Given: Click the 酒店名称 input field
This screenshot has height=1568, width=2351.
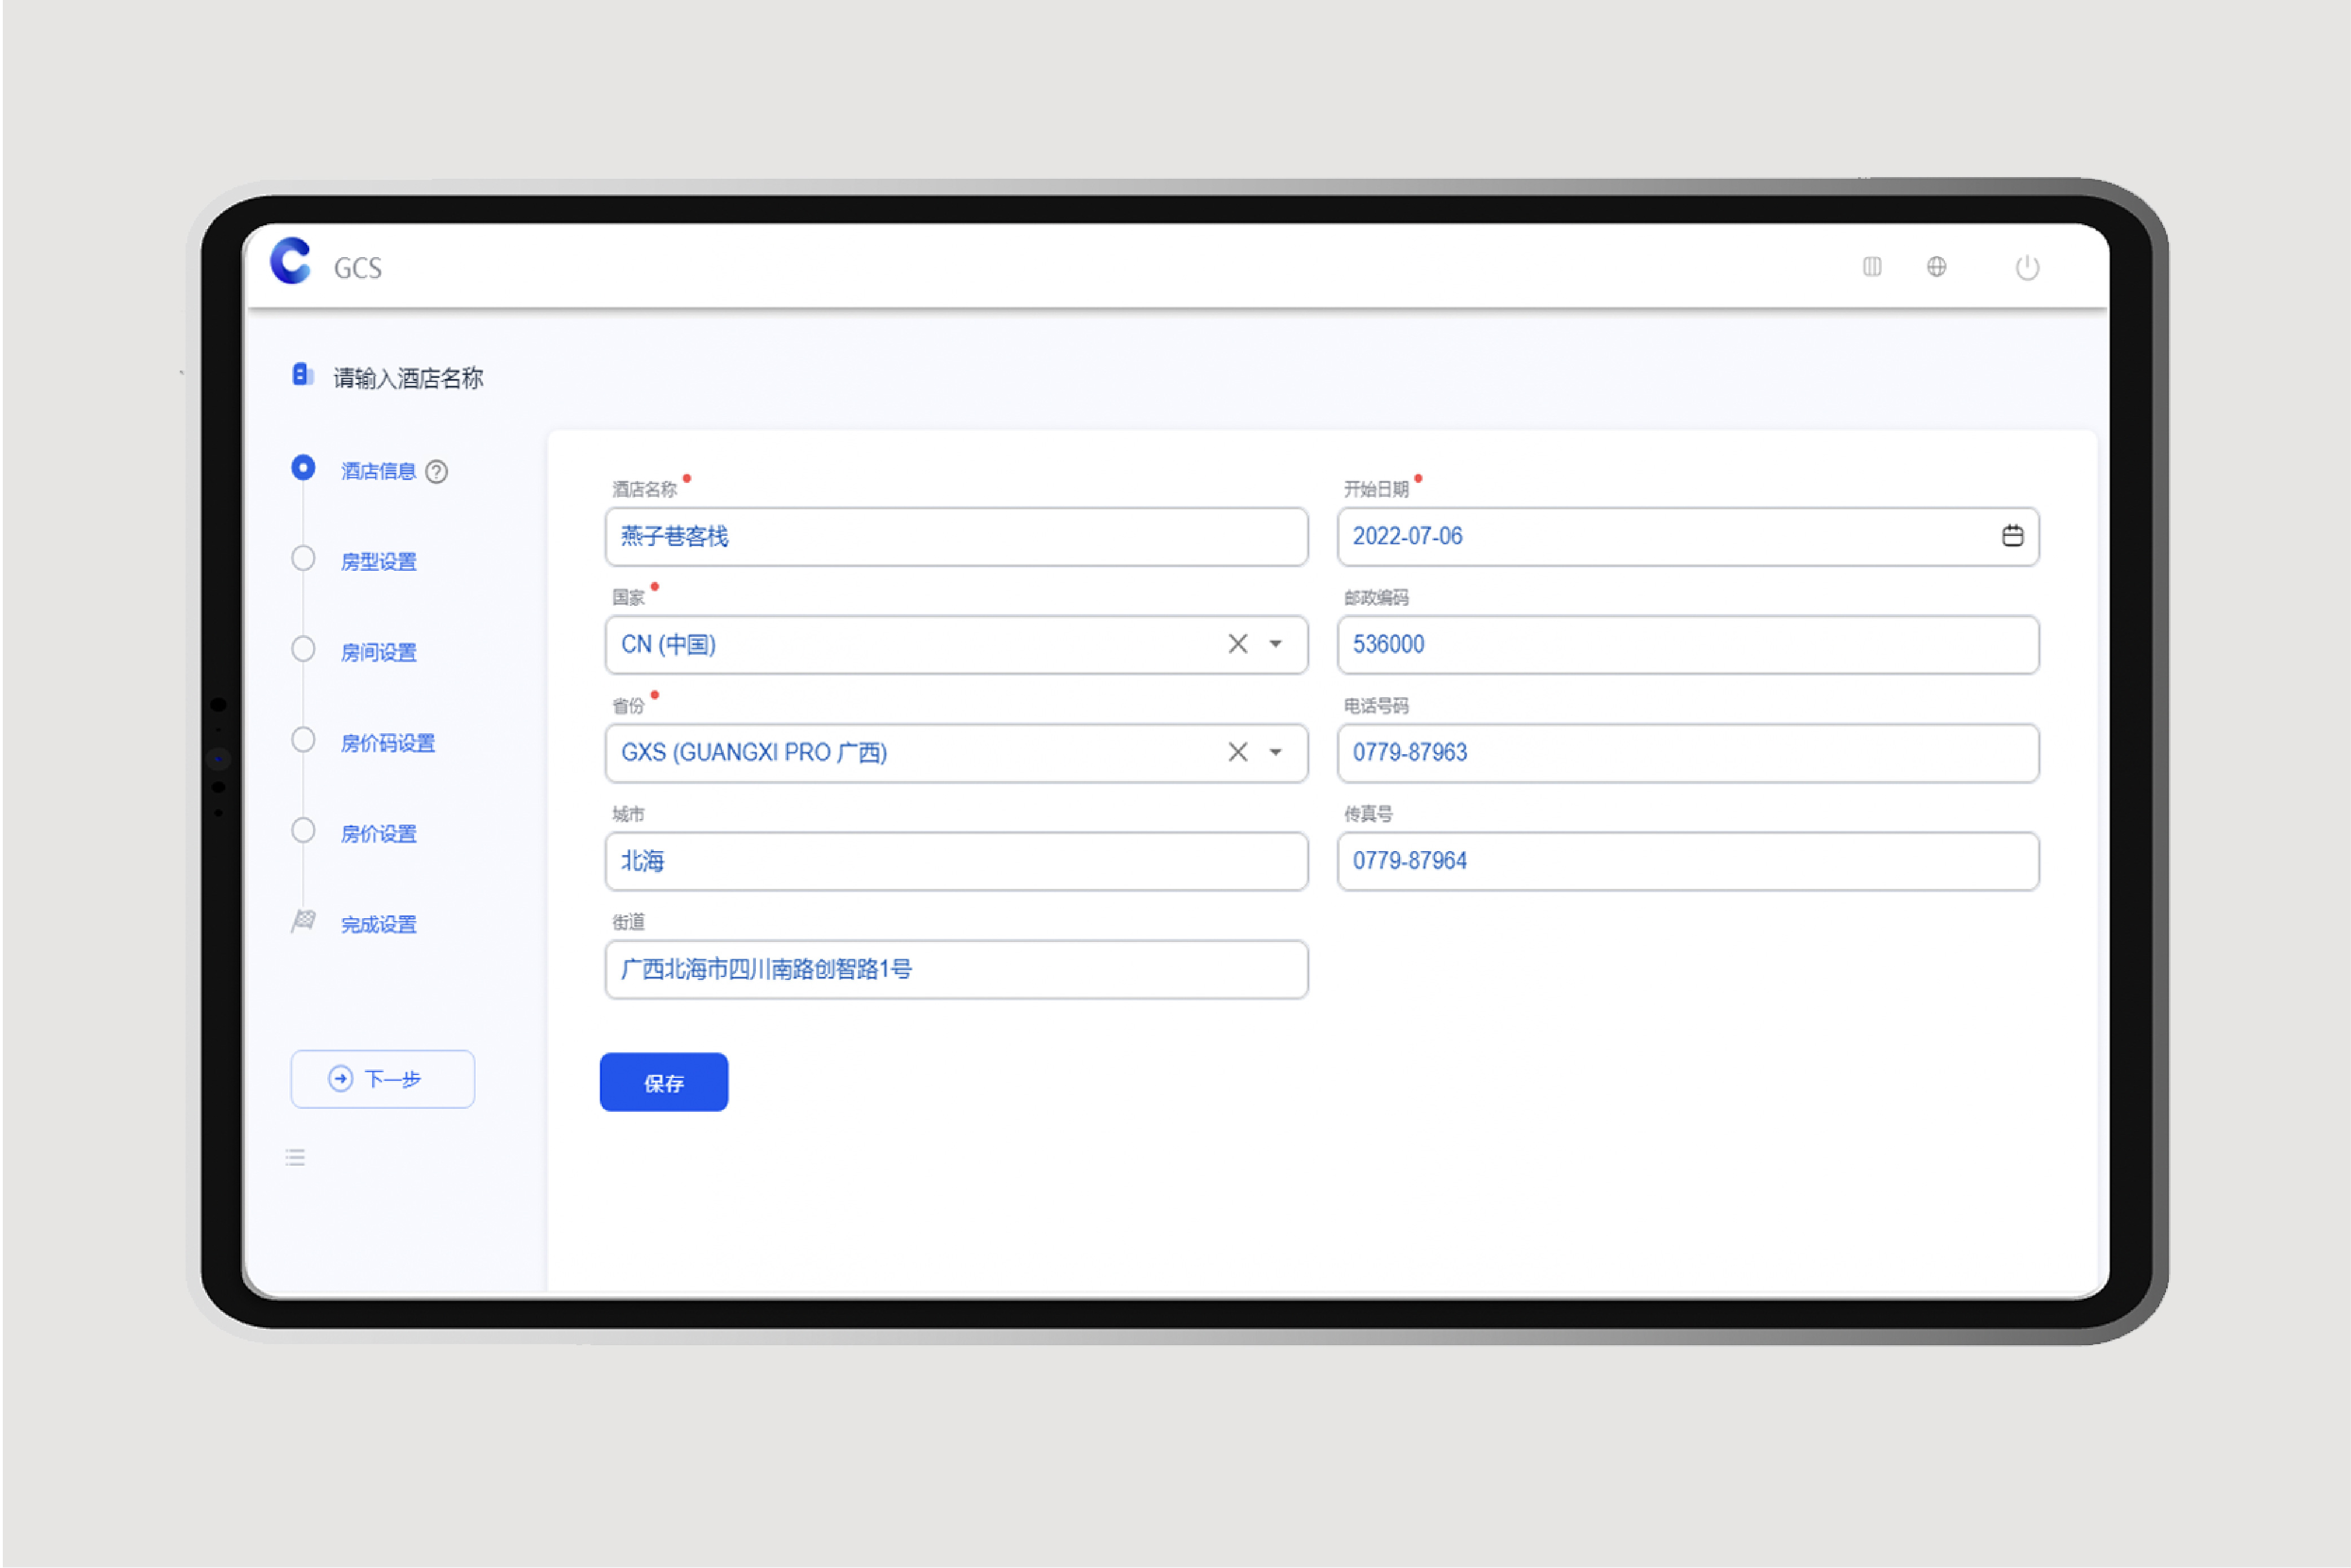Looking at the screenshot, I should 955,537.
